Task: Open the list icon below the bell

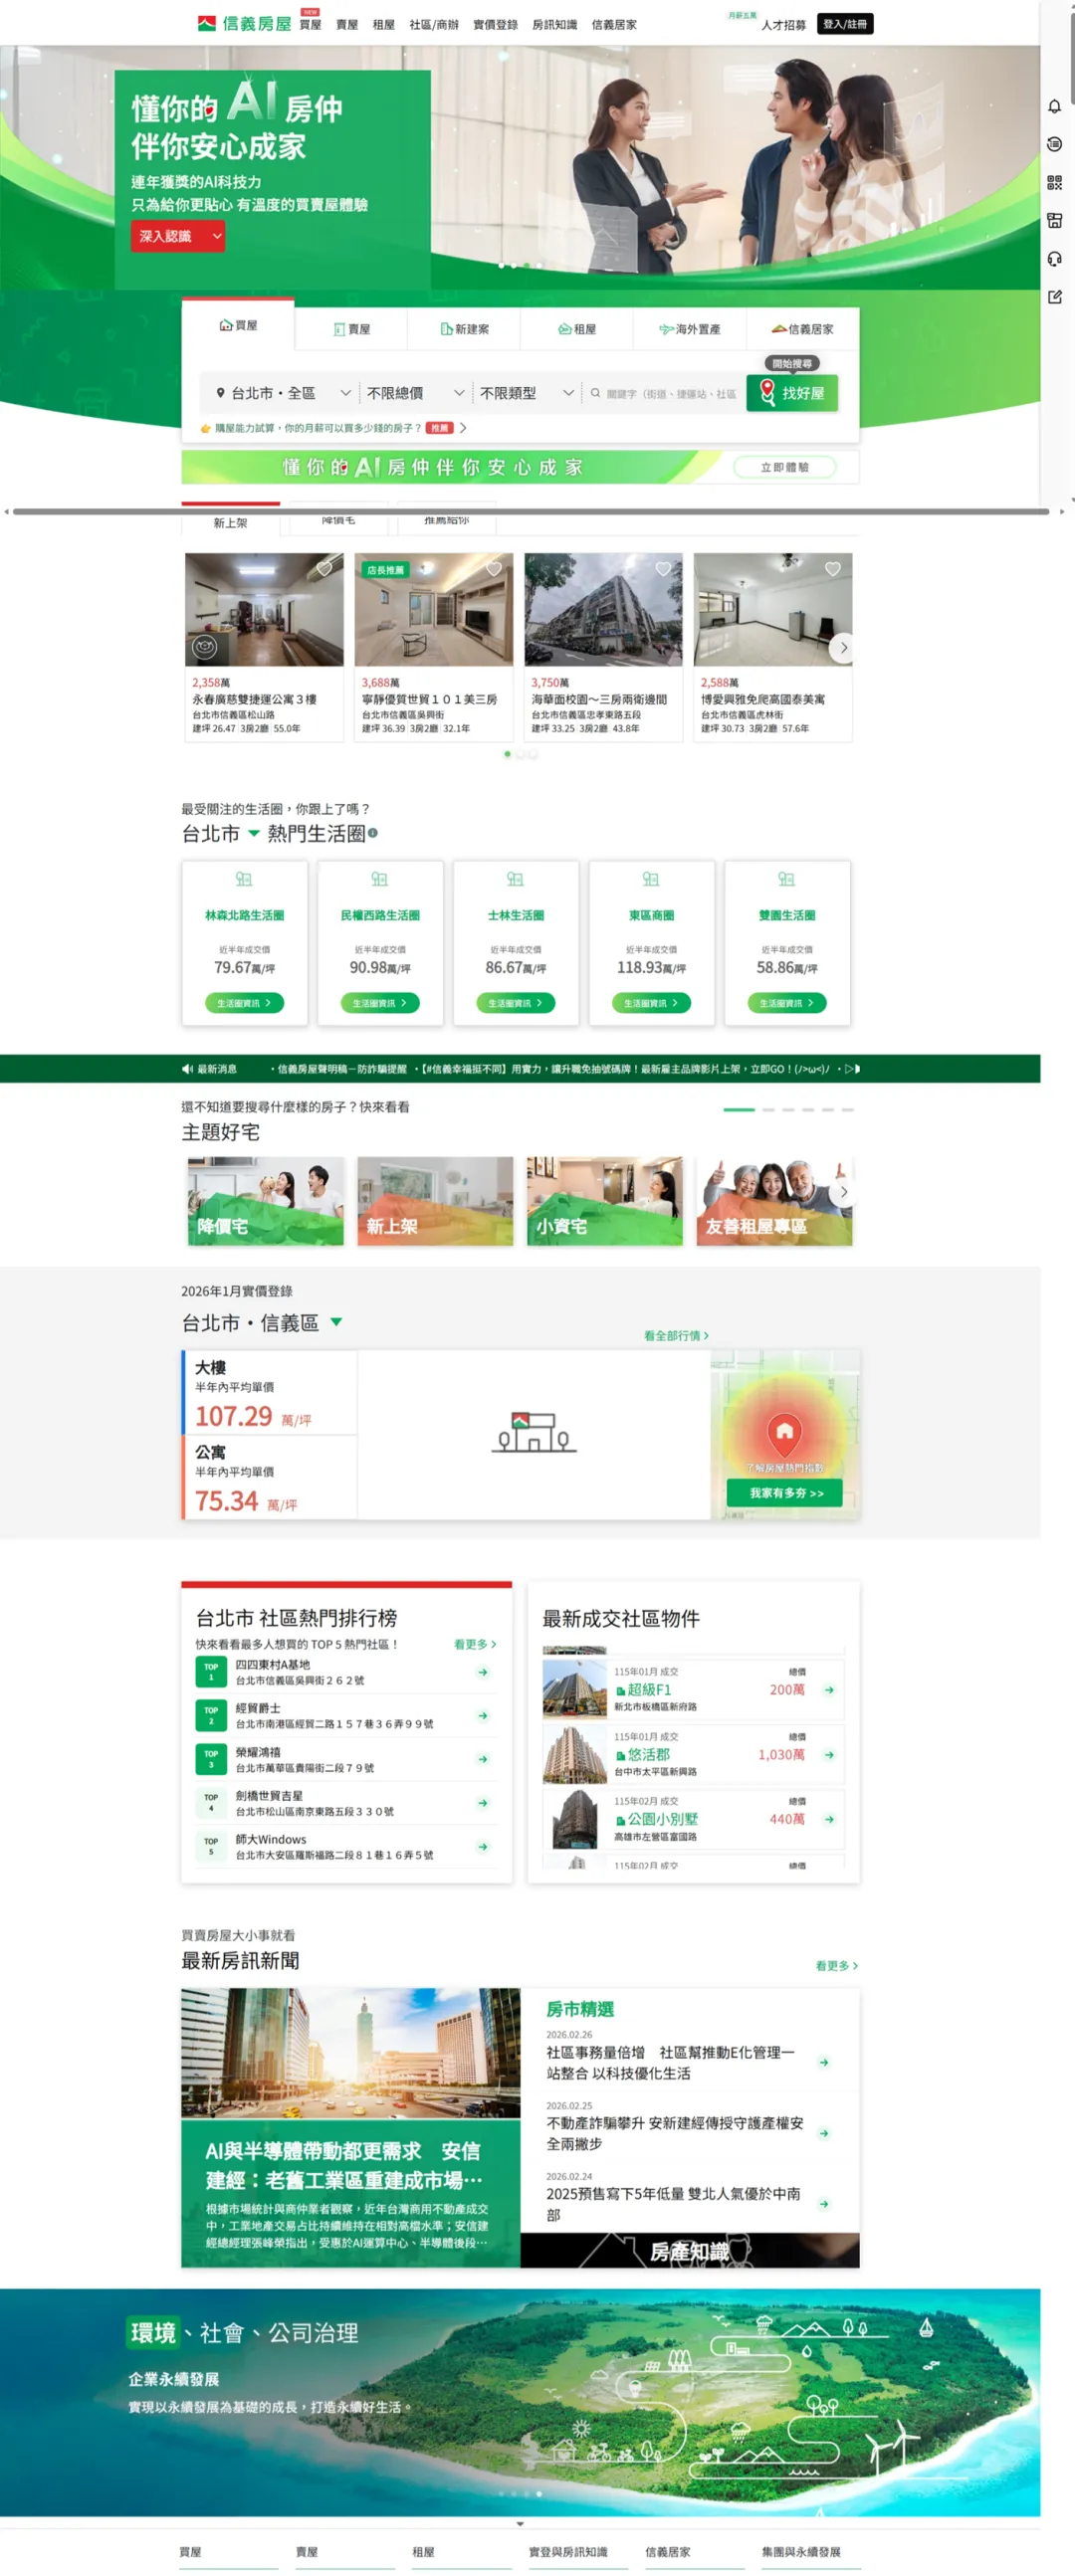Action: pos(1054,144)
